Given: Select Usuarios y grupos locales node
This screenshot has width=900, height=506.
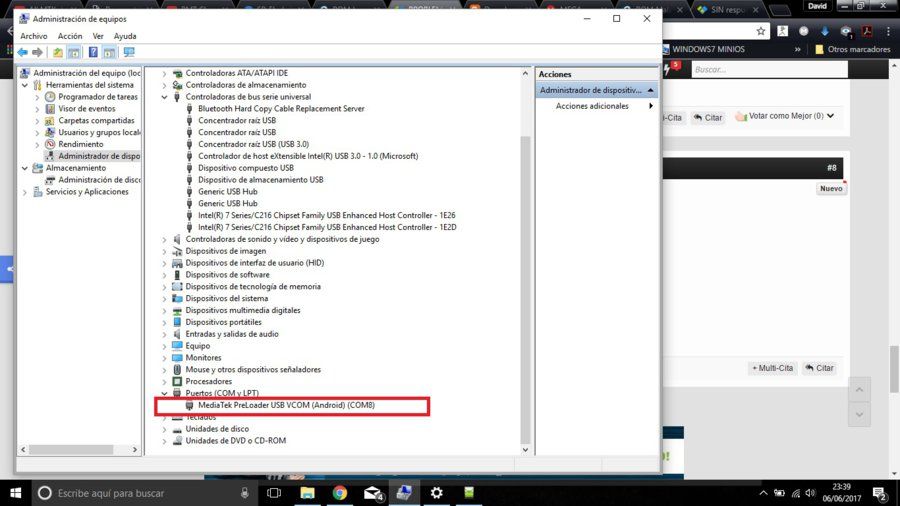Looking at the screenshot, I should 99,133.
